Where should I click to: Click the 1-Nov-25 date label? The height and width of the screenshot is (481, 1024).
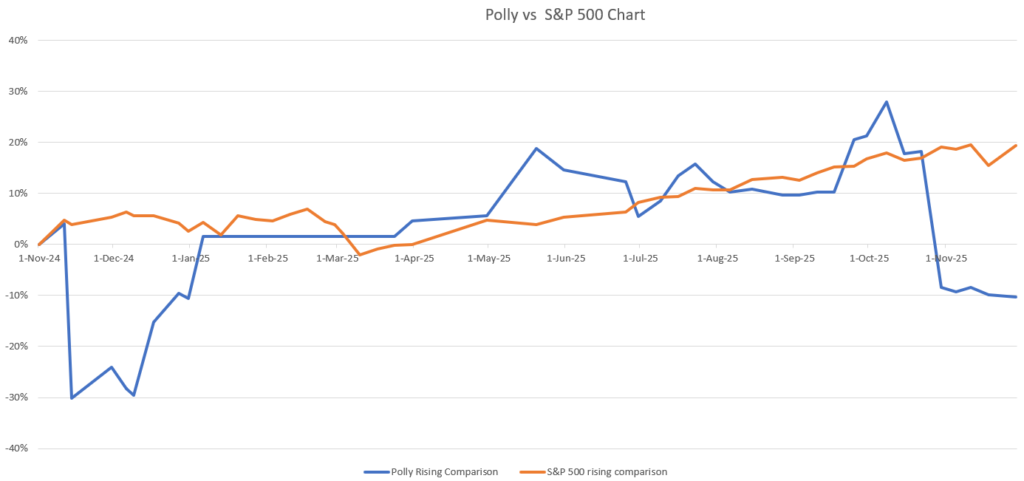(946, 258)
